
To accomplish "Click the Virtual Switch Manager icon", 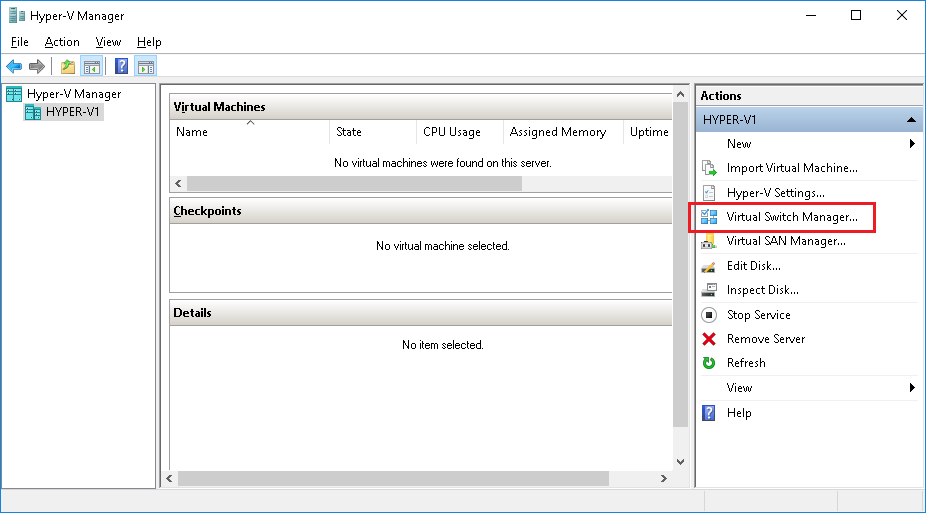I will (x=709, y=217).
